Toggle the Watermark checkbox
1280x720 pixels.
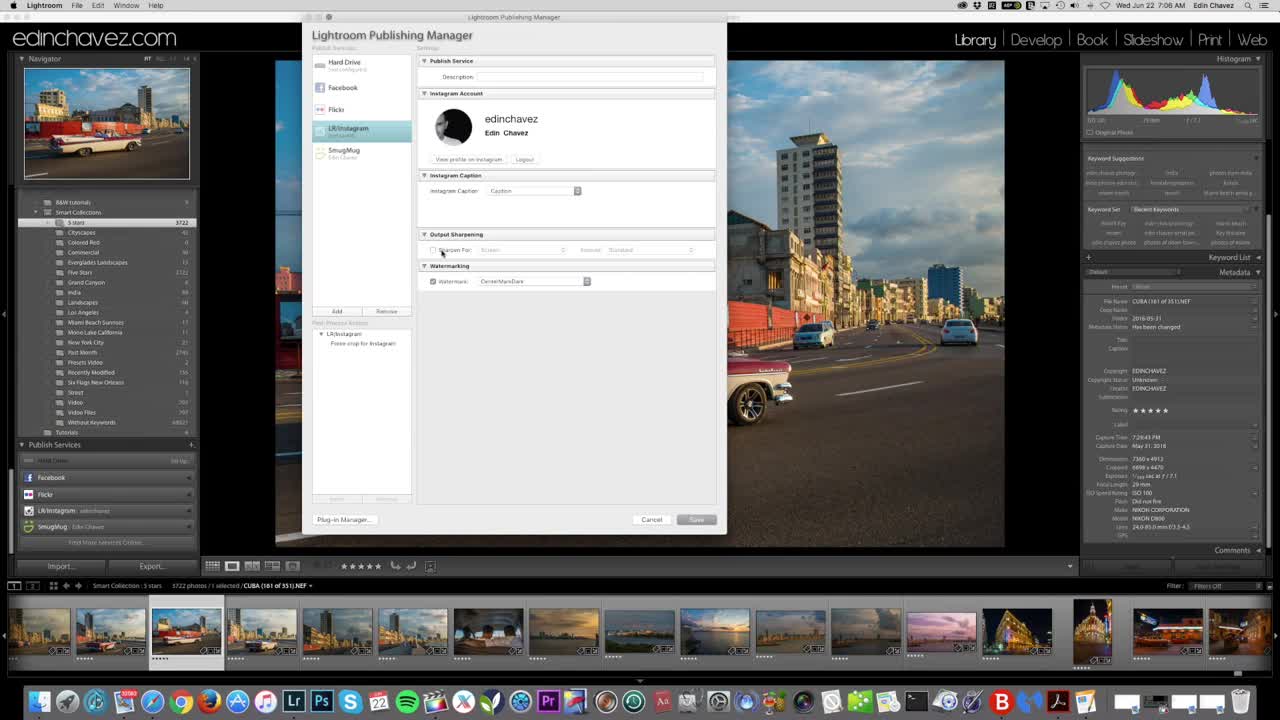click(x=433, y=282)
